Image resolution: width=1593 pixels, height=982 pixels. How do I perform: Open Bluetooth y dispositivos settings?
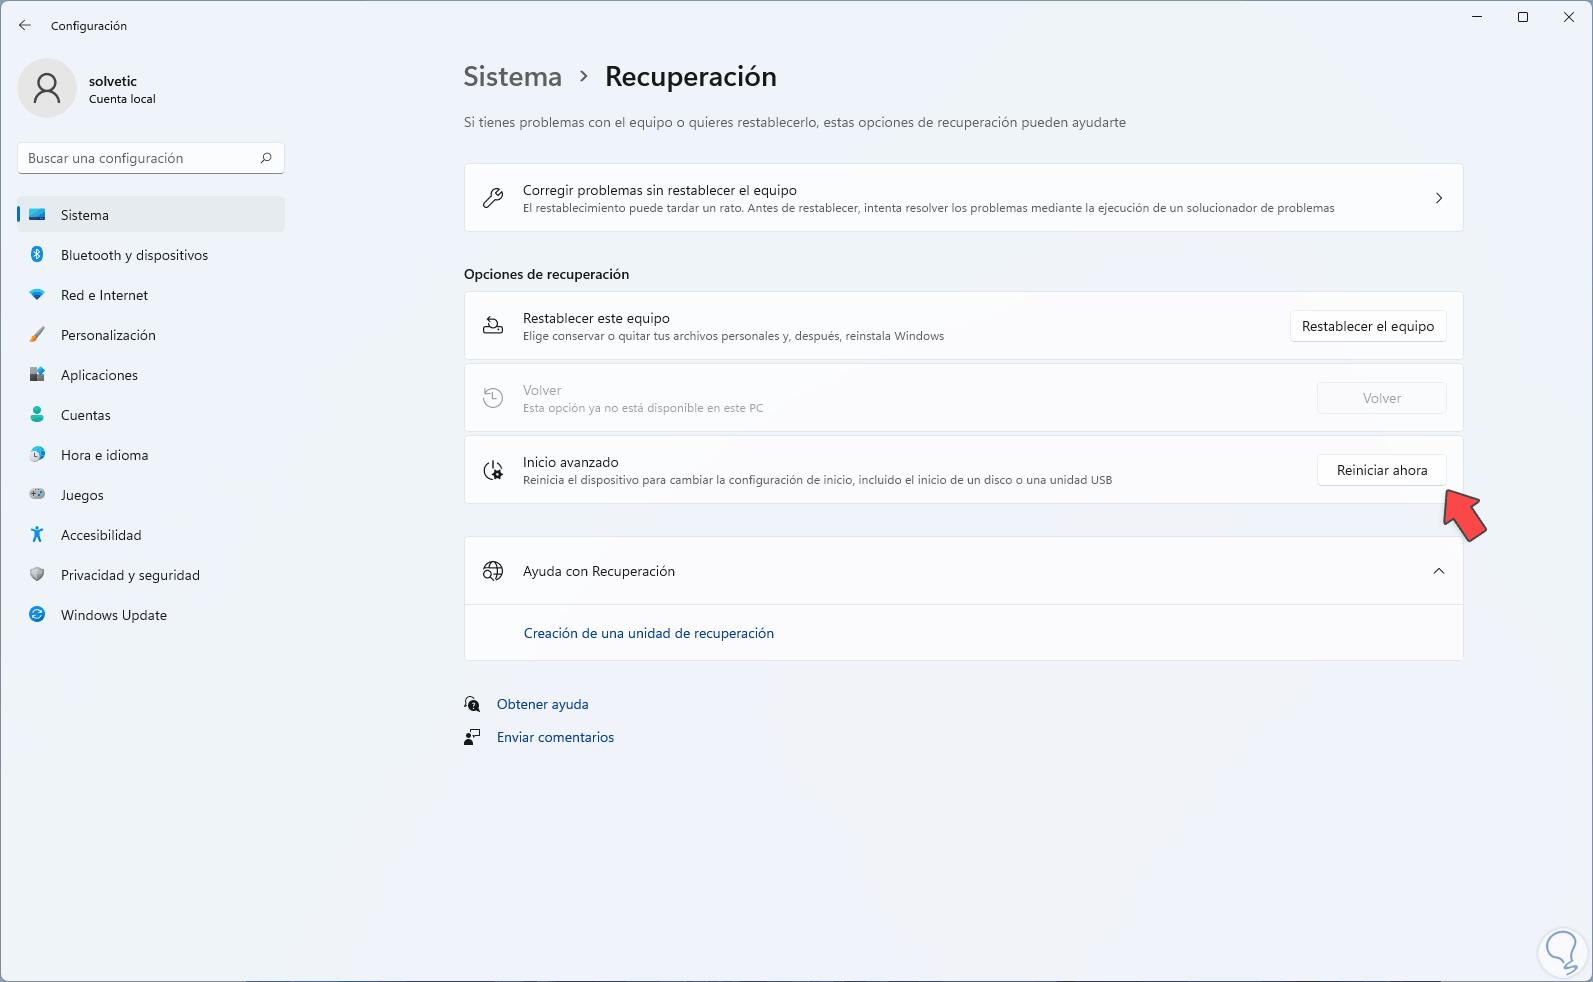point(134,255)
